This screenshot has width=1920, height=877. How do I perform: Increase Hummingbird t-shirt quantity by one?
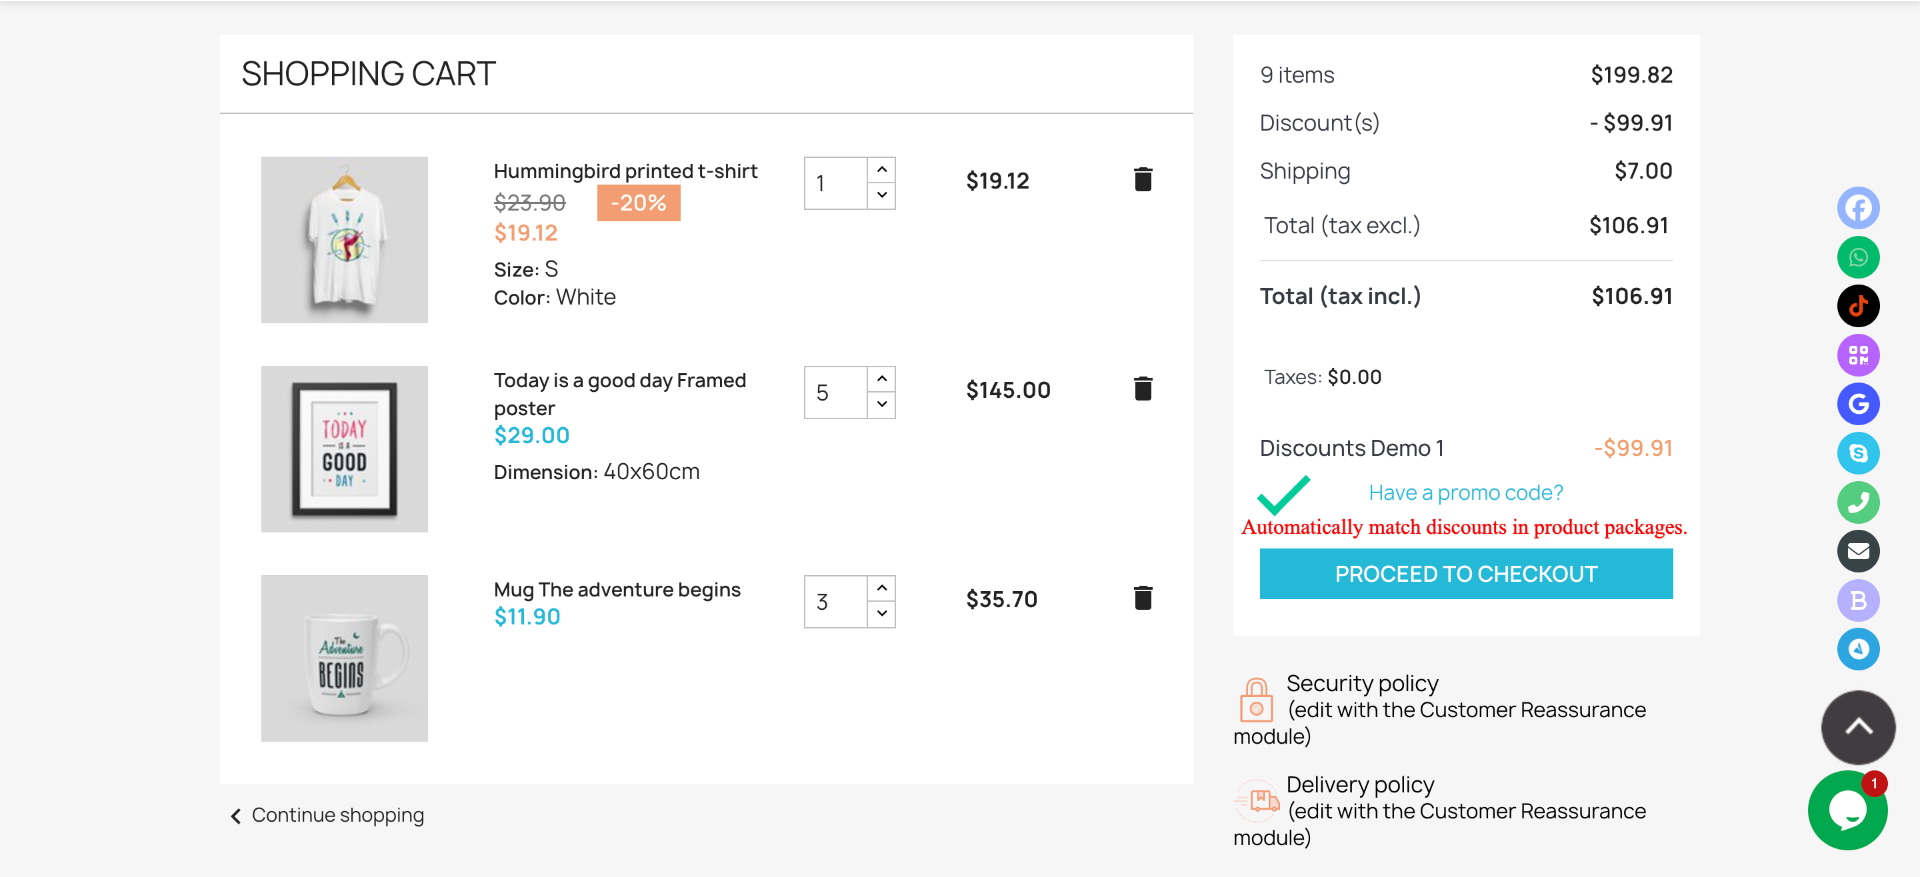tap(882, 170)
